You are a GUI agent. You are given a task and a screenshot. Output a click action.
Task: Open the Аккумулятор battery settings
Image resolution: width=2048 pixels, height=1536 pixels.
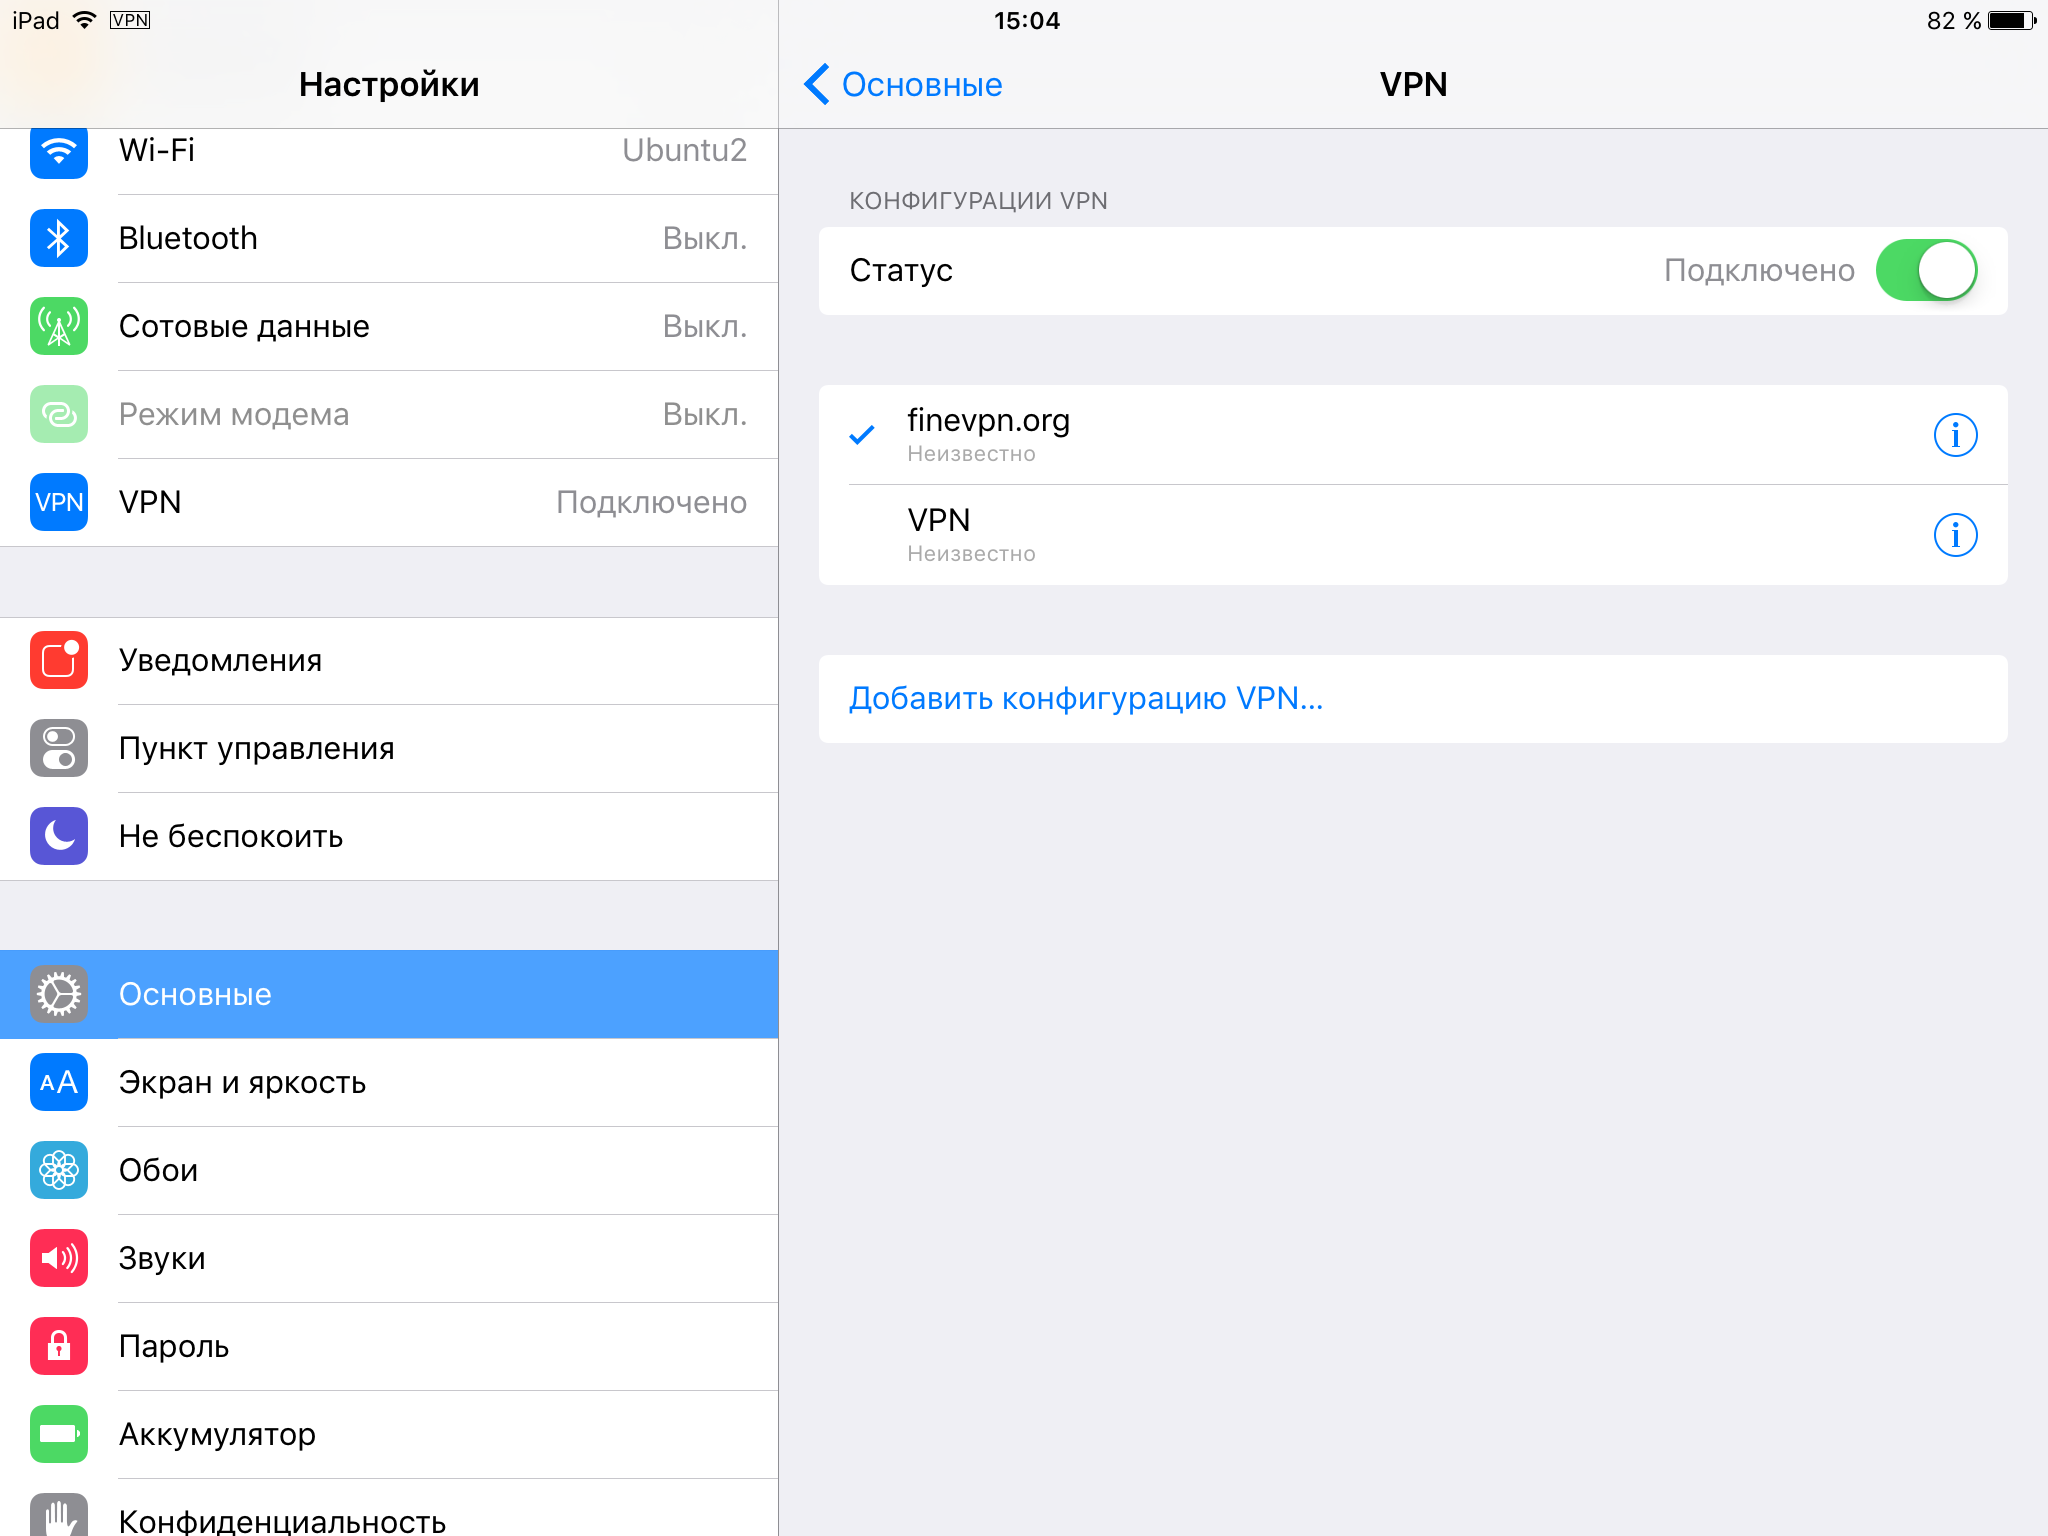point(389,1434)
